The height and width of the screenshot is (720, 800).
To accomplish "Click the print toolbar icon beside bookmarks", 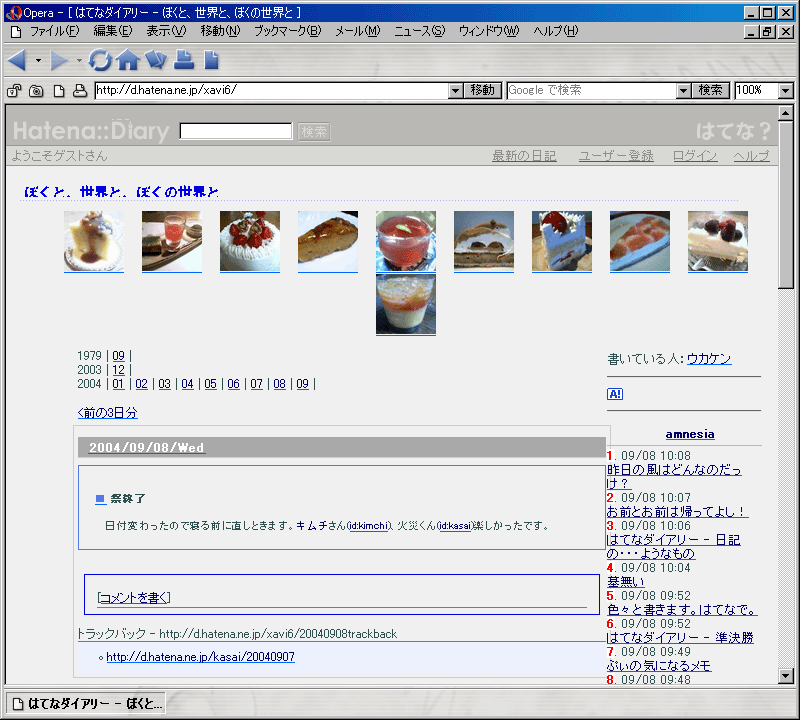I will tap(184, 60).
